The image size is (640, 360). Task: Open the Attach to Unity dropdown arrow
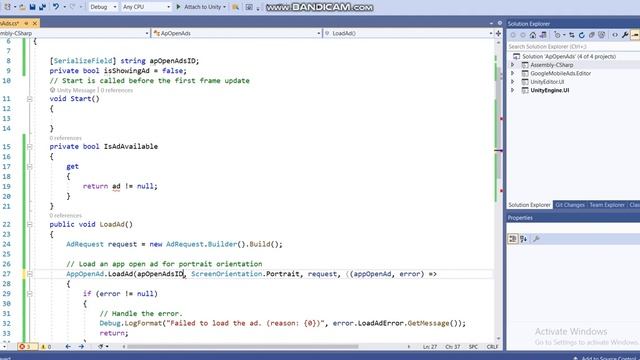point(224,7)
